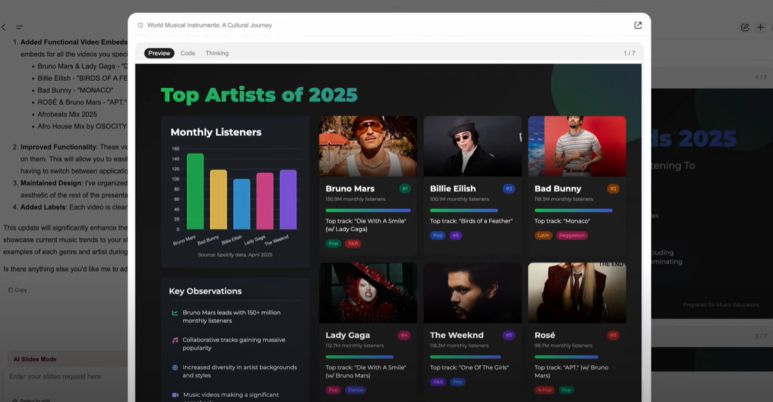Switch to the Code tab
Viewport: 773px width, 402px height.
(x=187, y=53)
